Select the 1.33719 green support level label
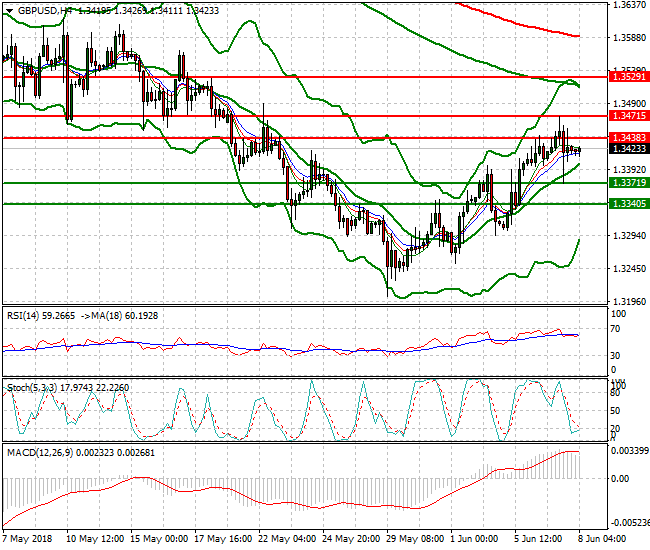 (x=628, y=183)
